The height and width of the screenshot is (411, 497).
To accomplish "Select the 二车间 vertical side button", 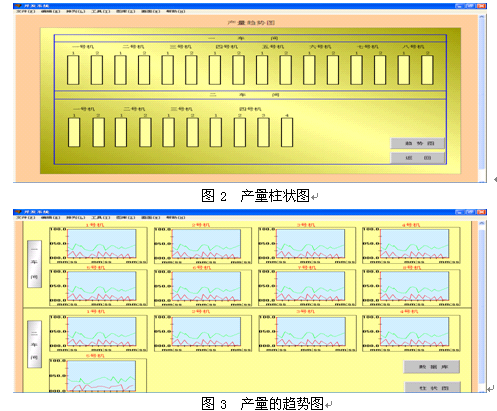I will 34,344.
